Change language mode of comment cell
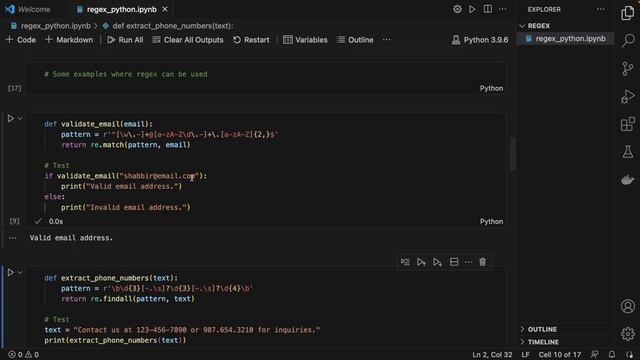640x360 pixels. (491, 88)
